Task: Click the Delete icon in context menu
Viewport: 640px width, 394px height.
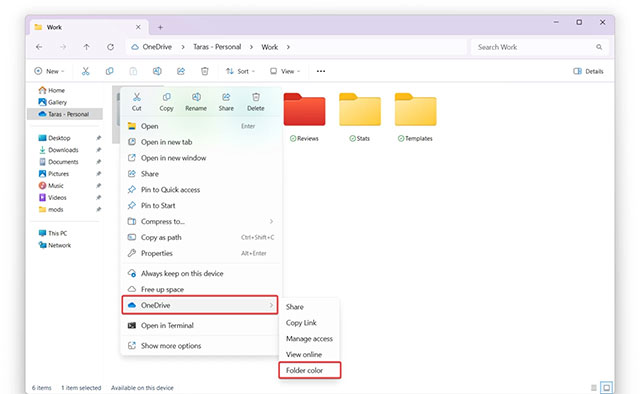Action: click(256, 97)
